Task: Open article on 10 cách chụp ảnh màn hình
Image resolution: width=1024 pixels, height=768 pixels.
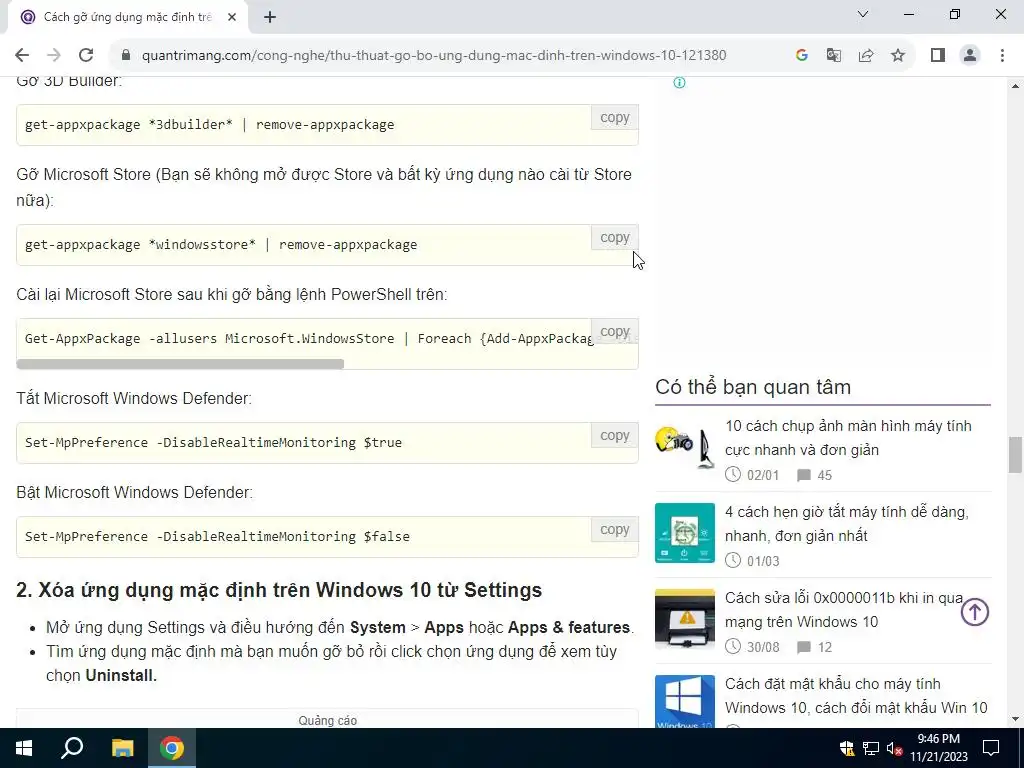Action: pos(848,438)
